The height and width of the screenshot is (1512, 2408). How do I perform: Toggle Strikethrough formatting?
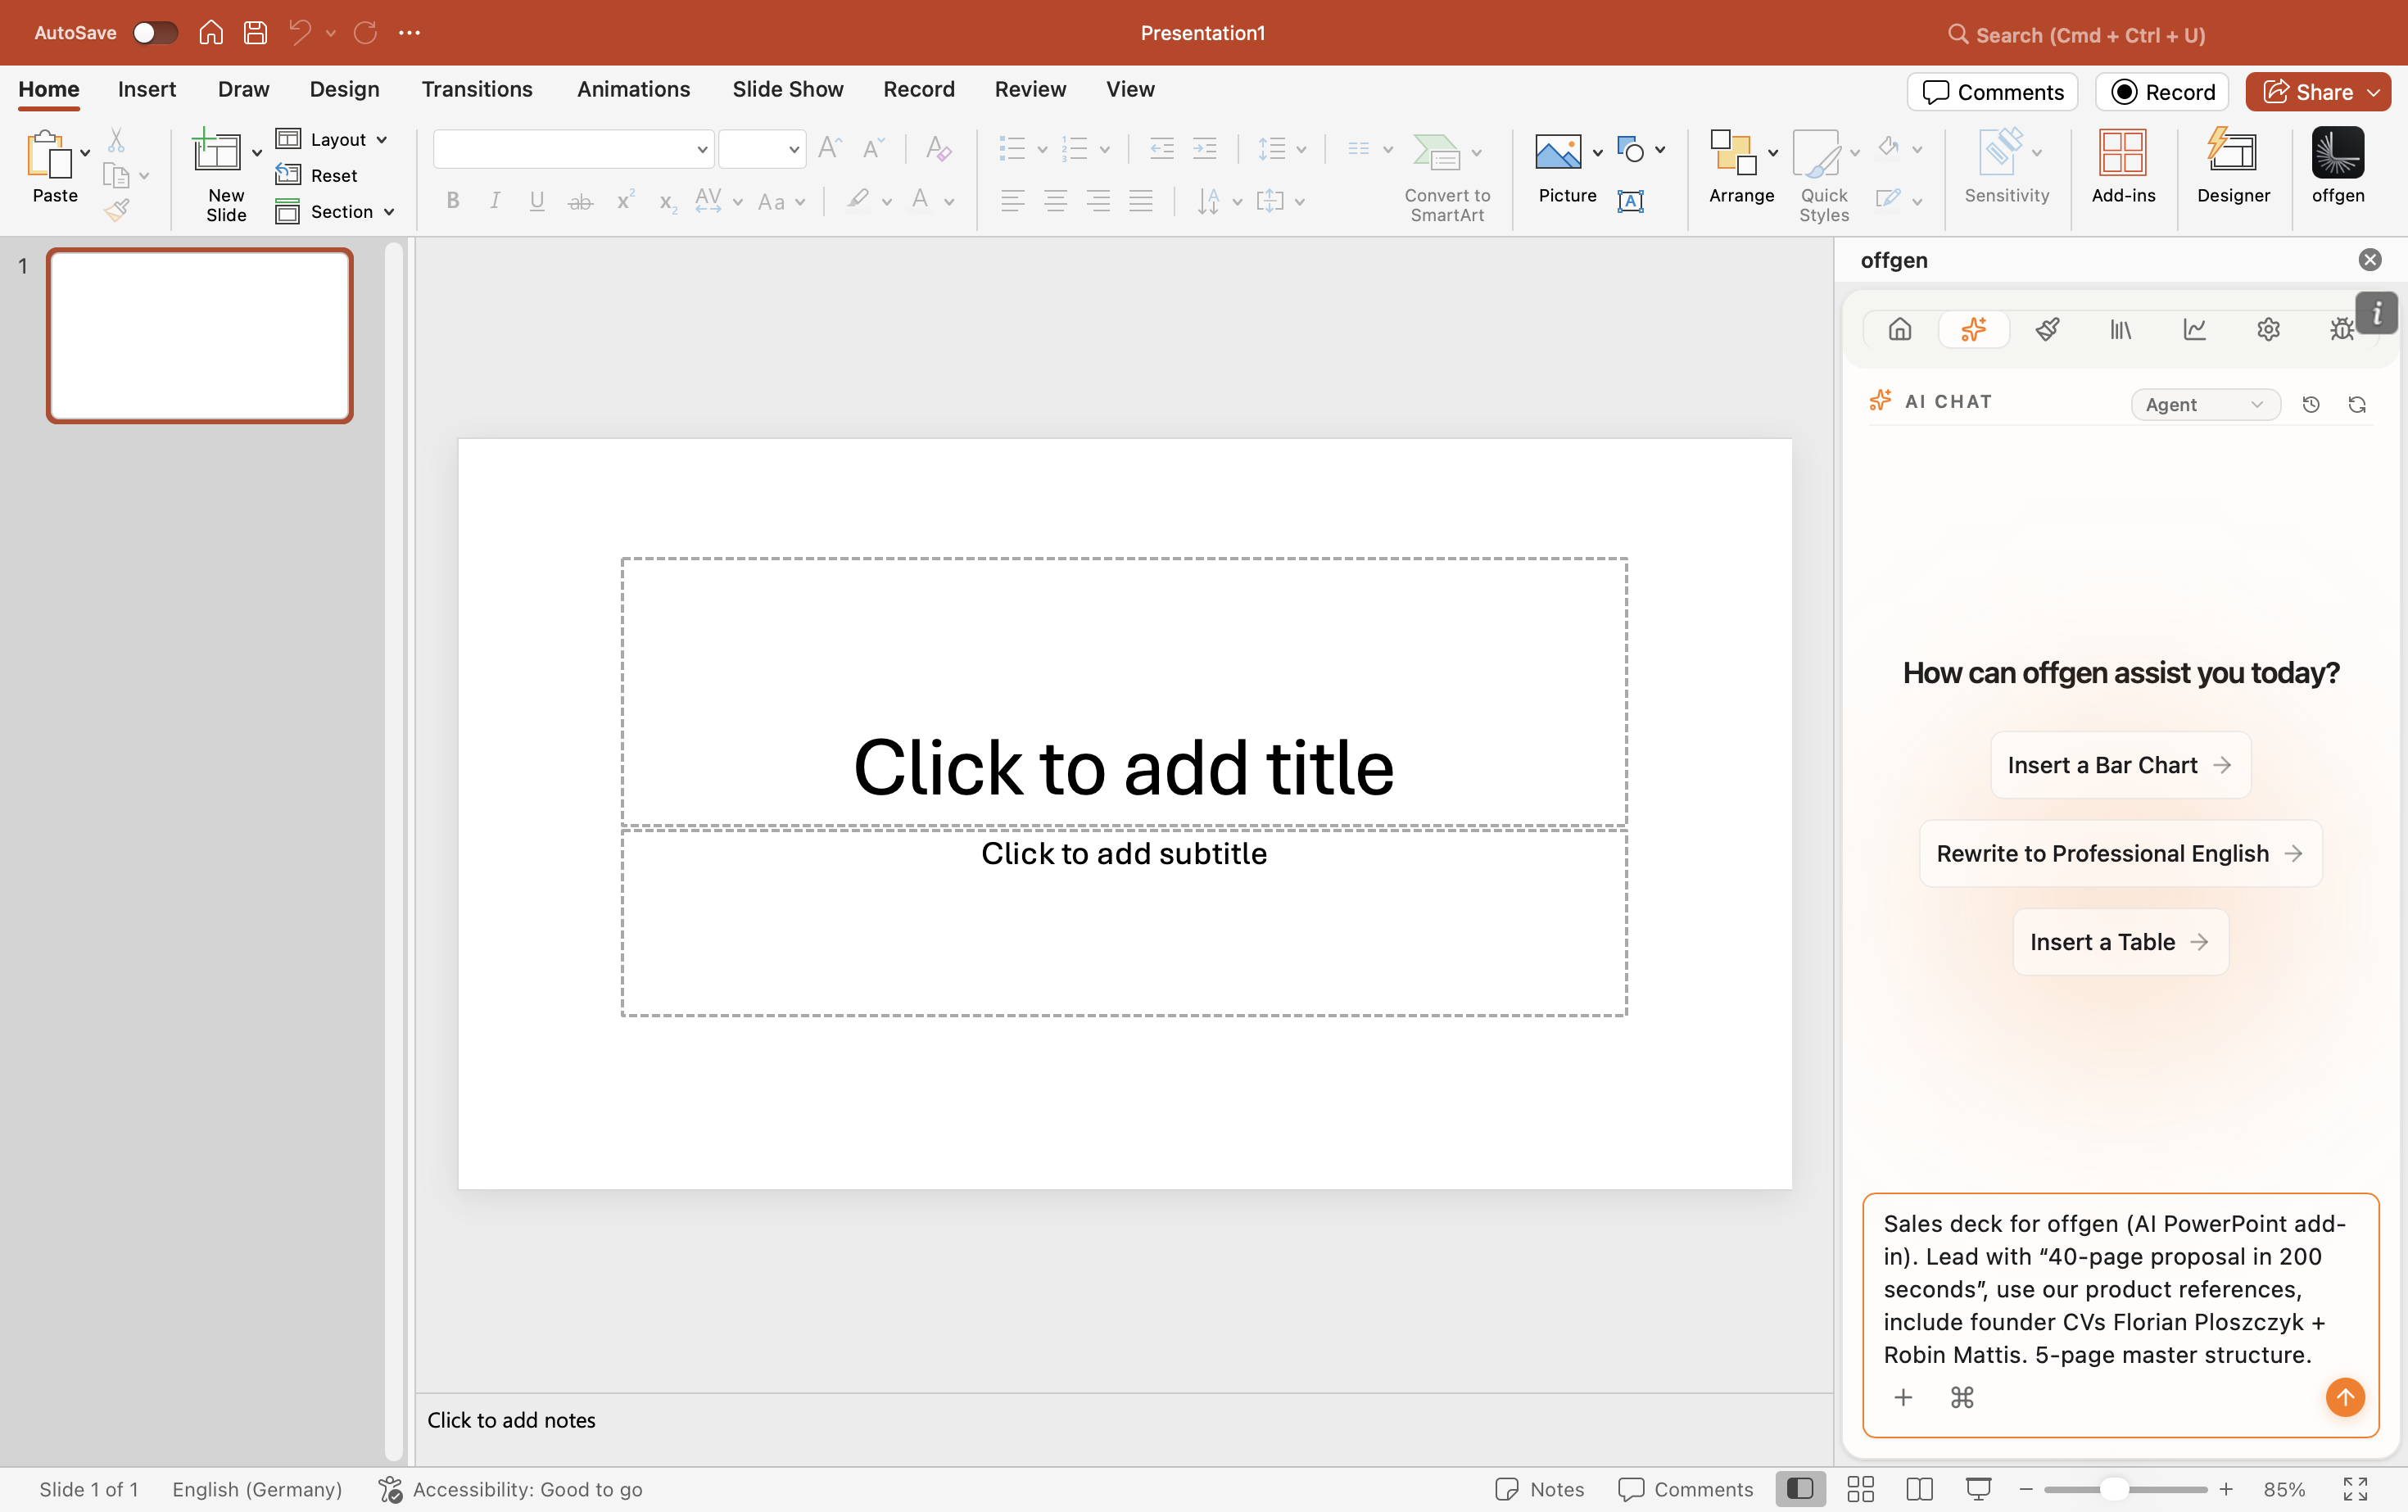[x=580, y=202]
